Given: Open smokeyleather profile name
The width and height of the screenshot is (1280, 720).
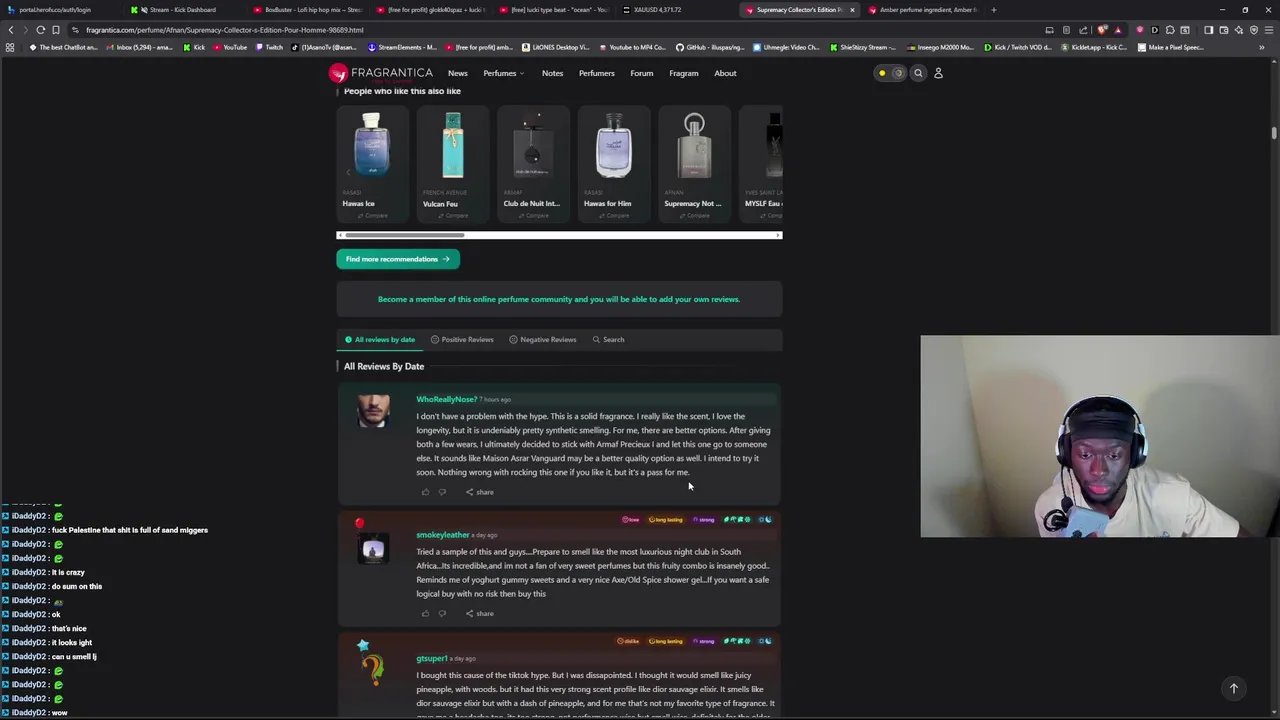Looking at the screenshot, I should click(x=443, y=535).
